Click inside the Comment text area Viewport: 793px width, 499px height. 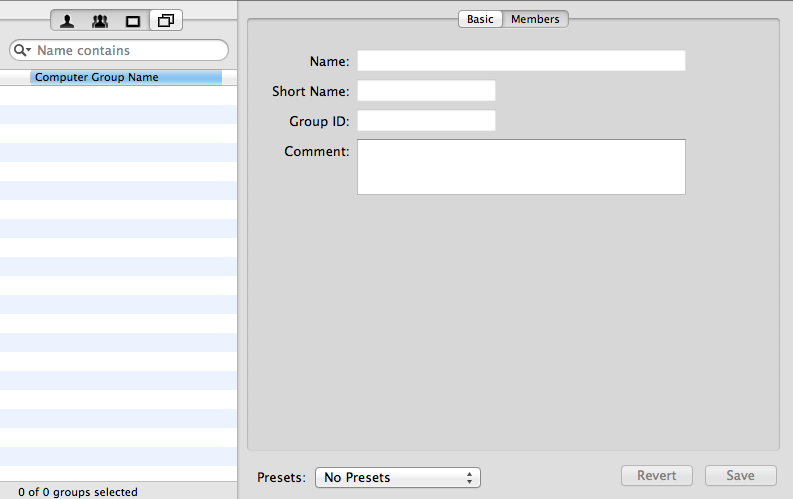tap(521, 167)
